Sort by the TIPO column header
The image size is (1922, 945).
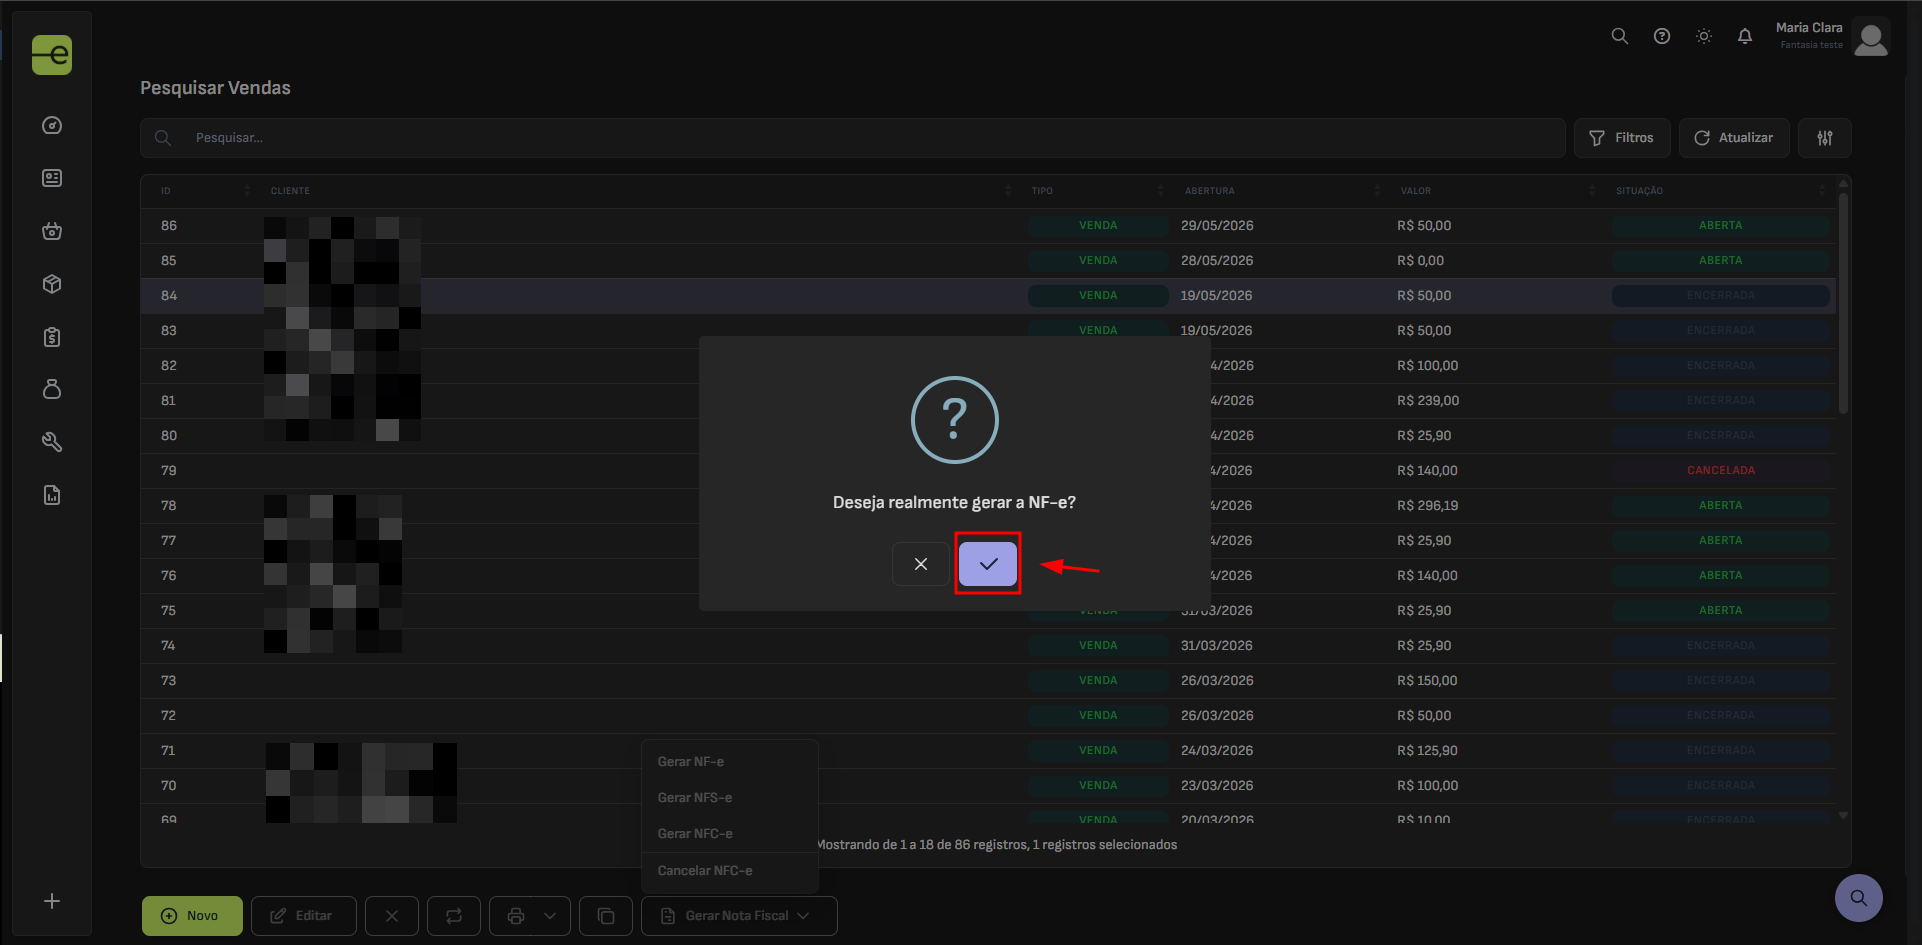[x=1098, y=191]
